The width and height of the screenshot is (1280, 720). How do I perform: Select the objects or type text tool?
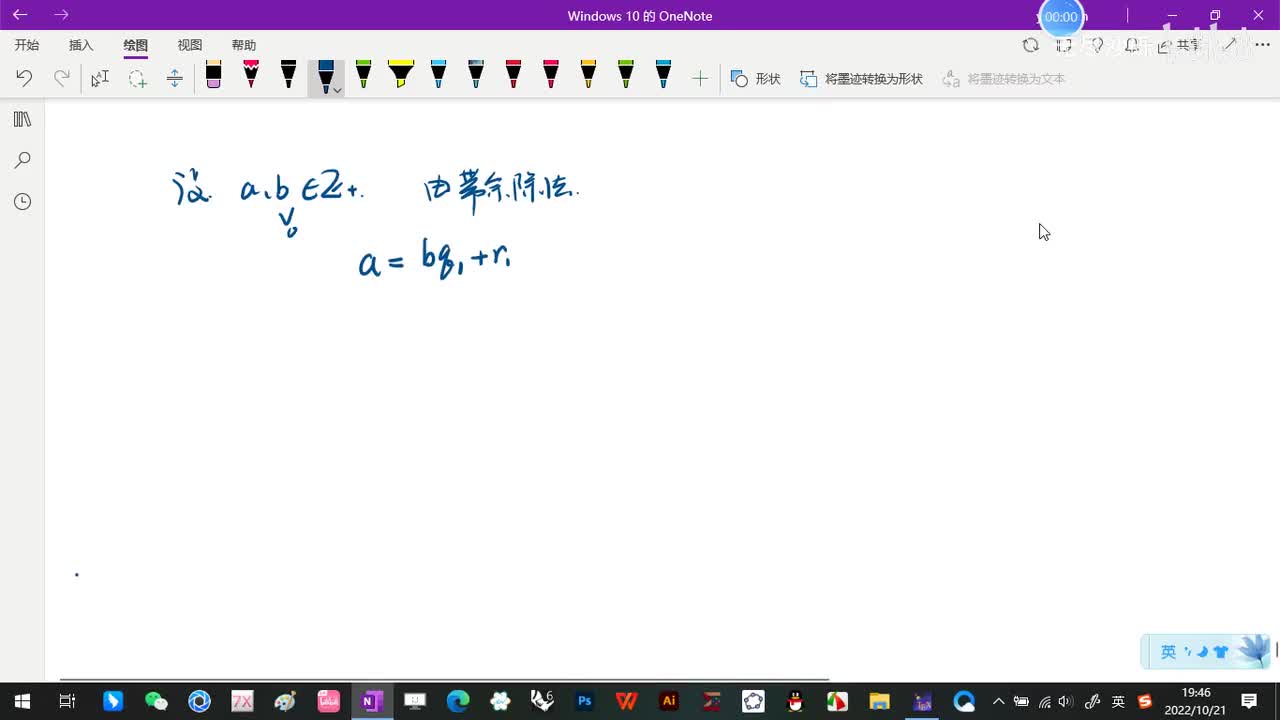[100, 78]
